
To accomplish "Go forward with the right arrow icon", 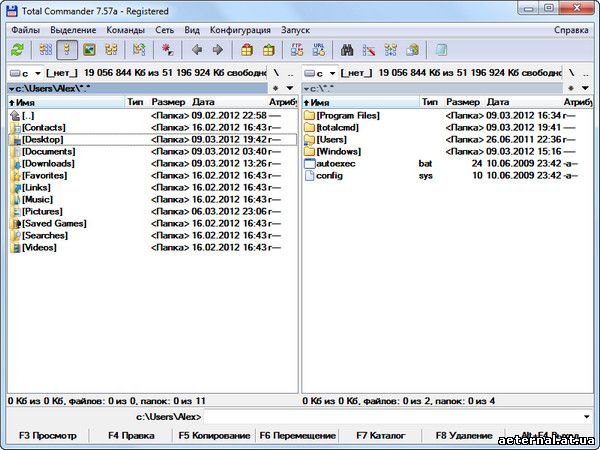I will click(218, 50).
